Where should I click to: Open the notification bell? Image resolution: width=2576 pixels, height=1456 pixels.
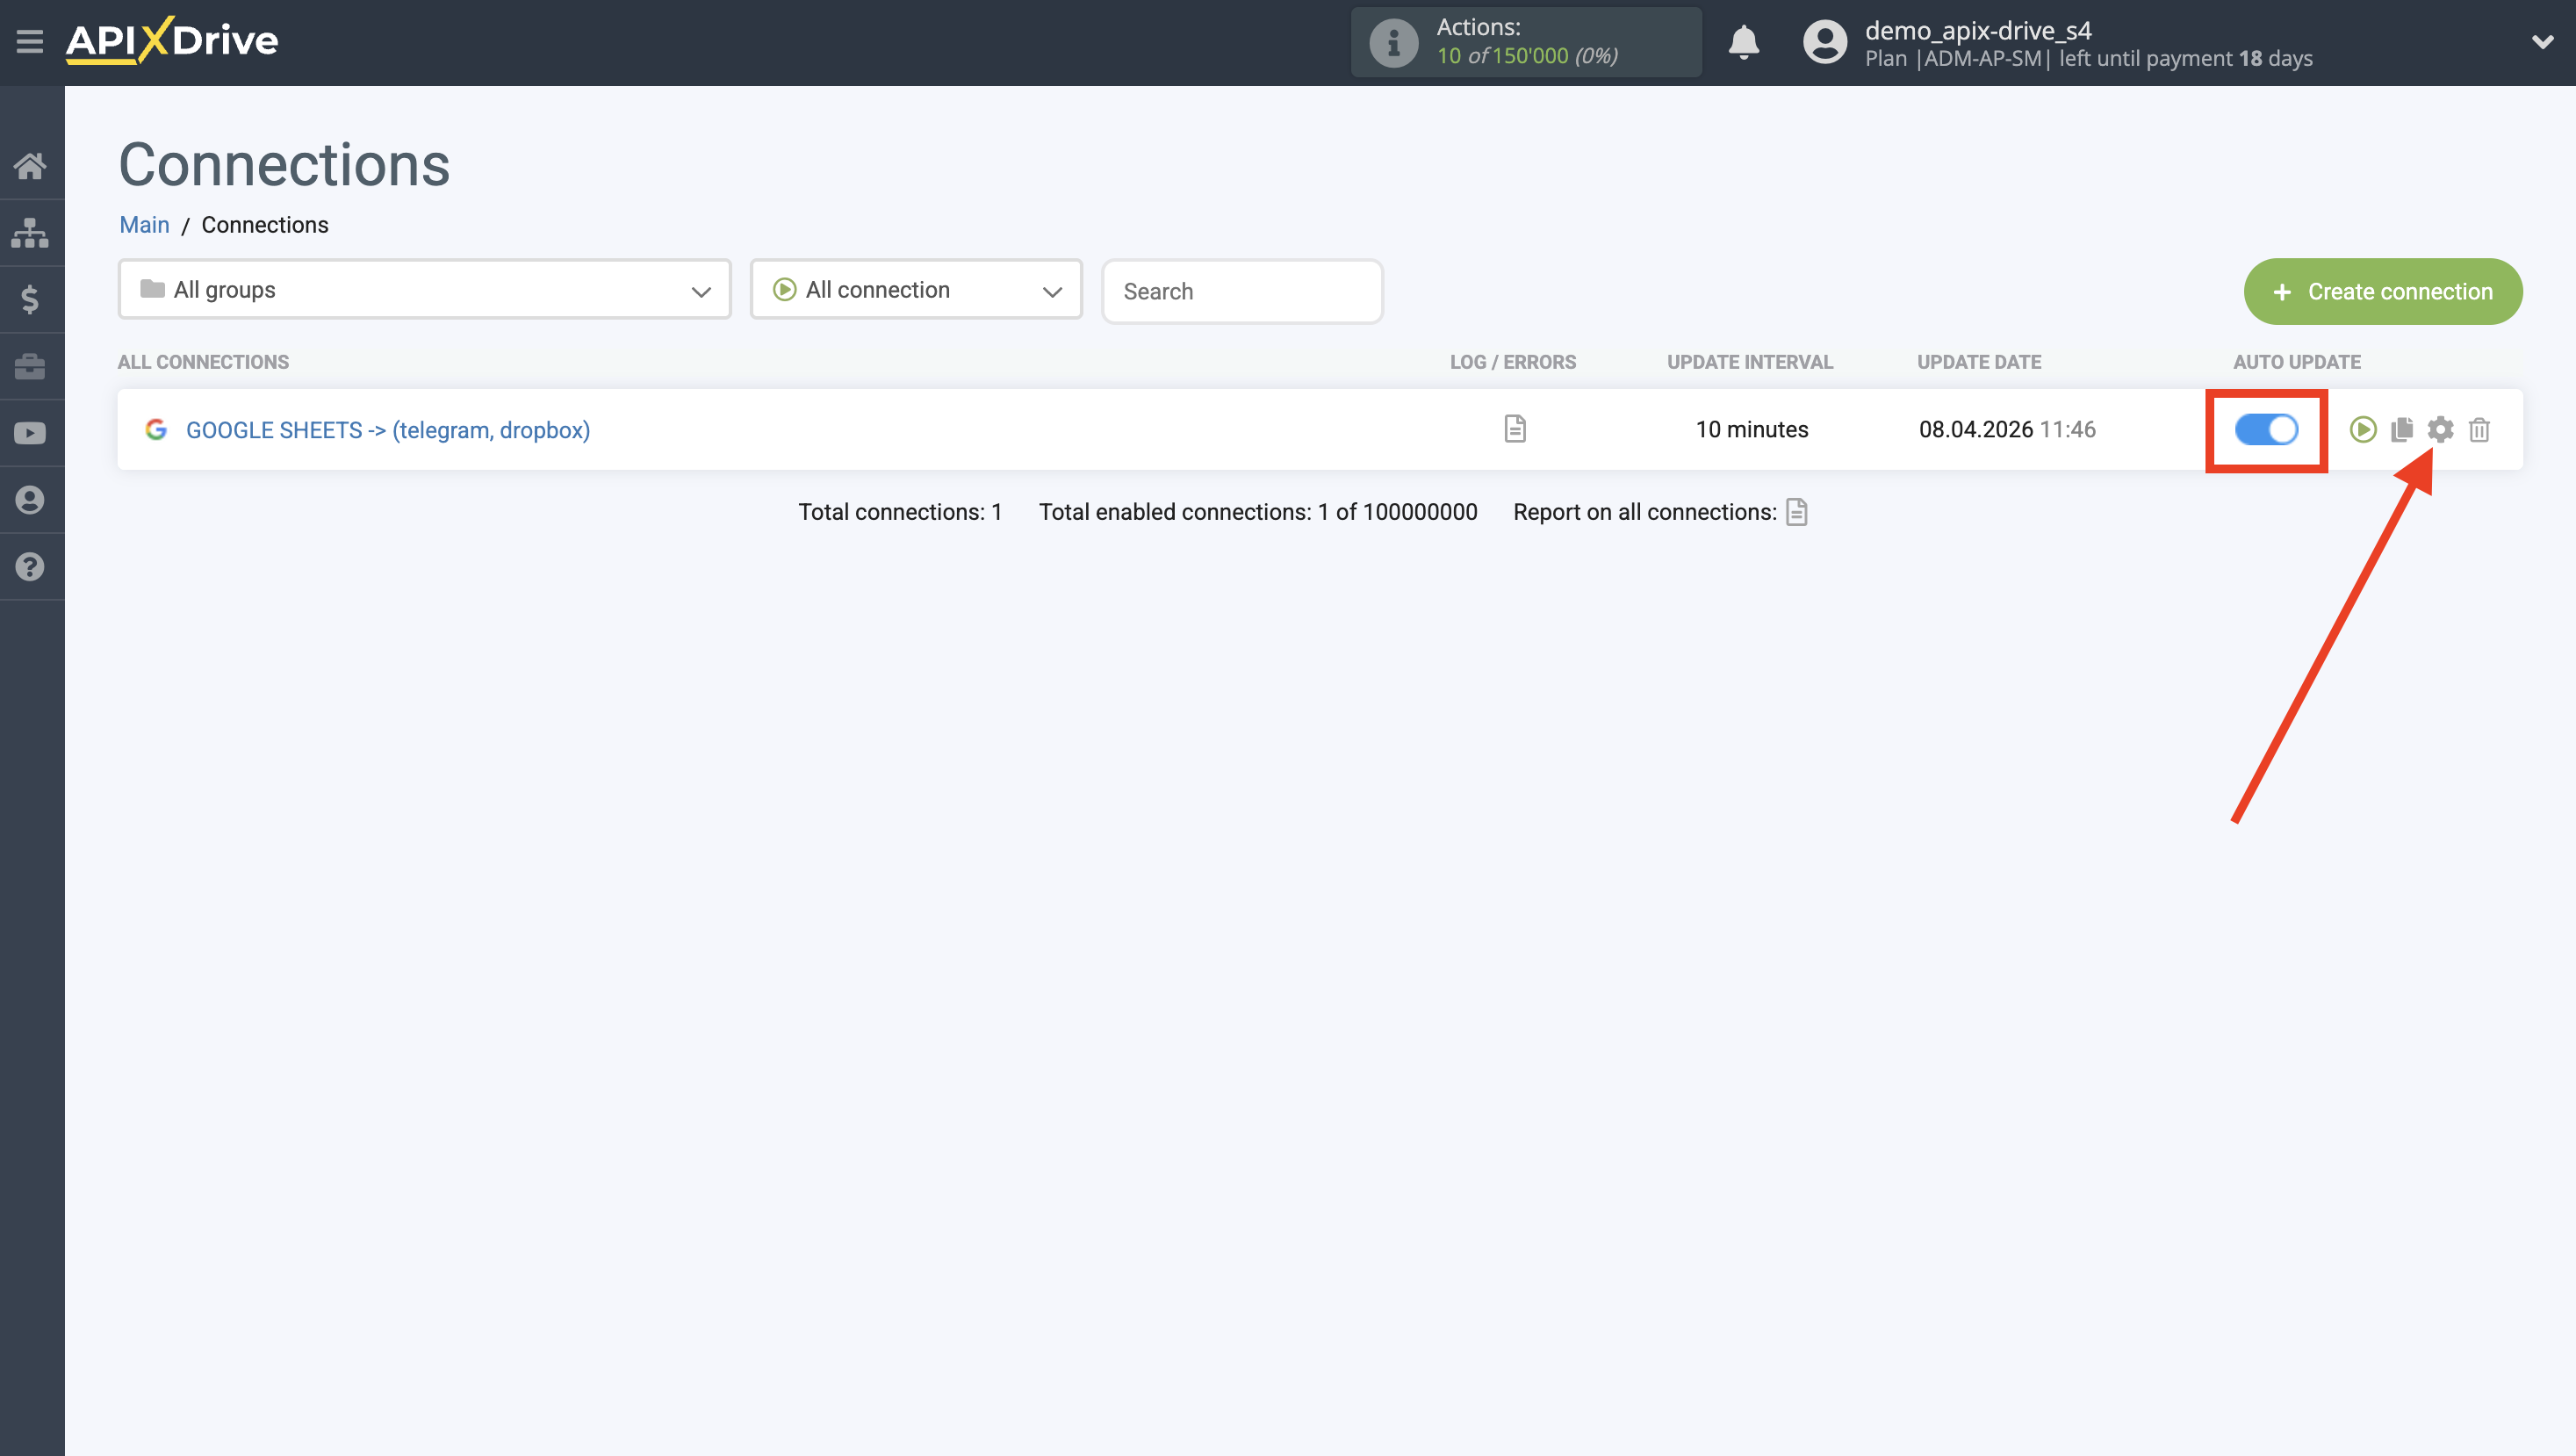coord(1743,42)
